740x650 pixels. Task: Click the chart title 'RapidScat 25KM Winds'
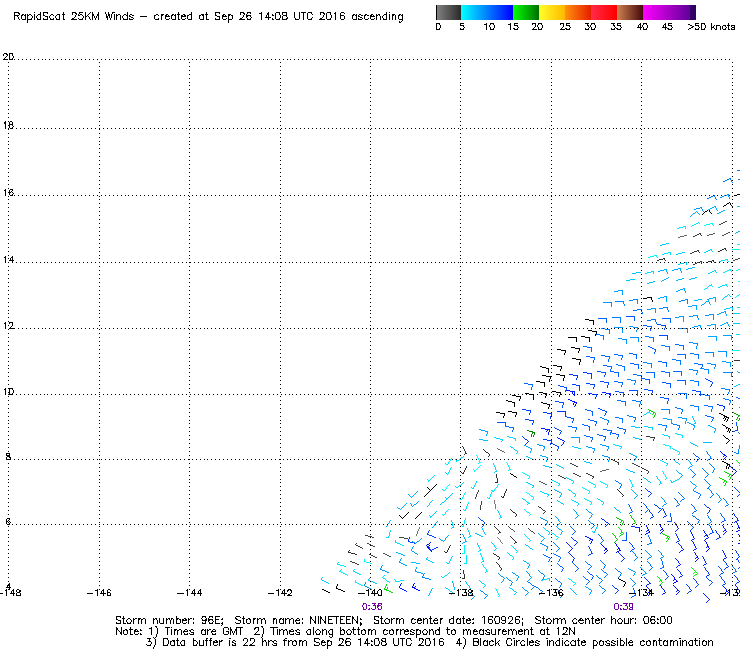tap(74, 17)
